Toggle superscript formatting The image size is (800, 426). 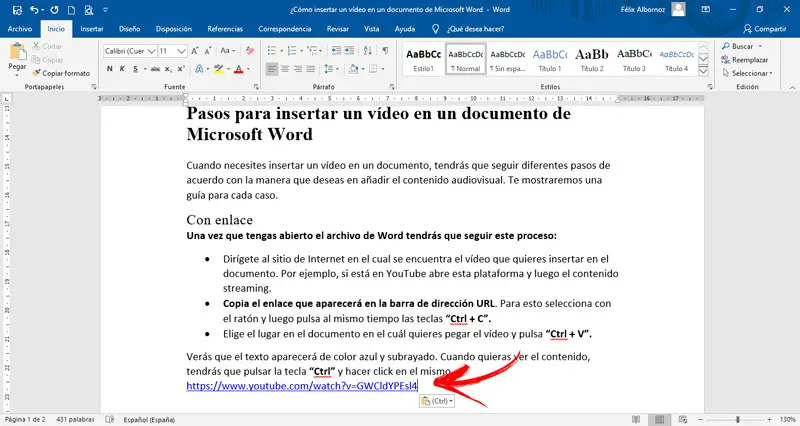(x=181, y=68)
